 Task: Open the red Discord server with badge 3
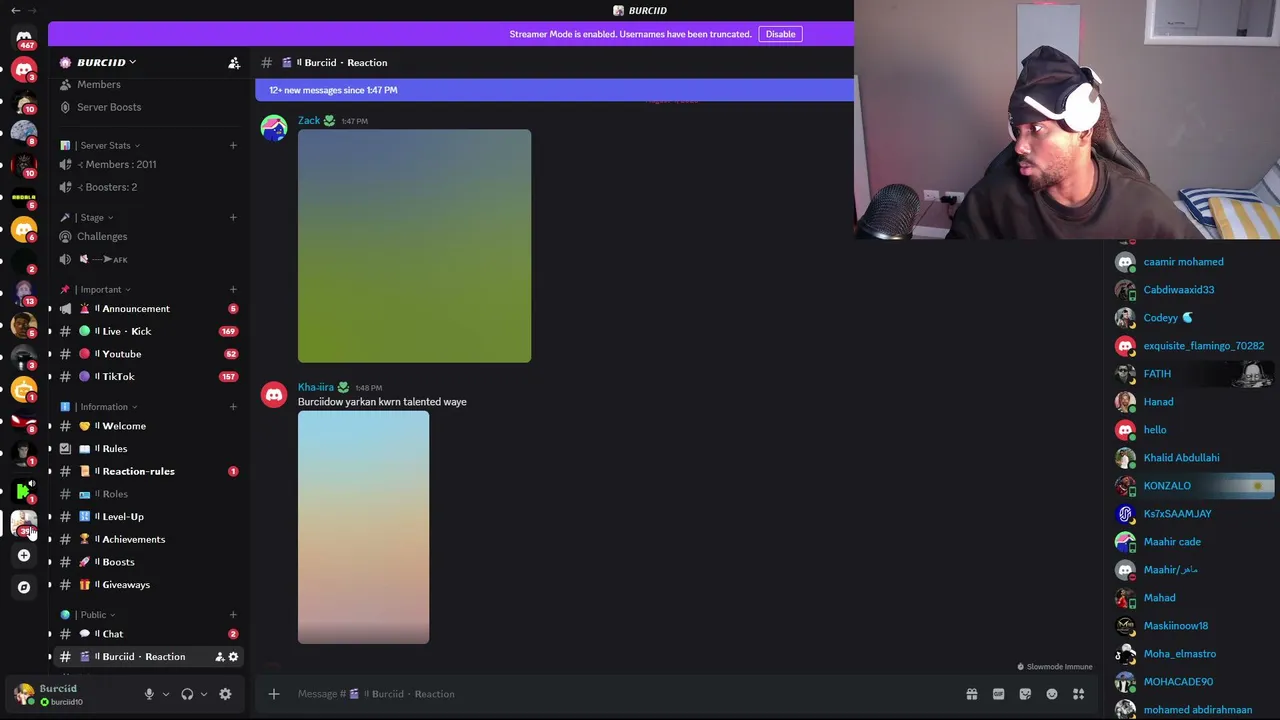(24, 70)
